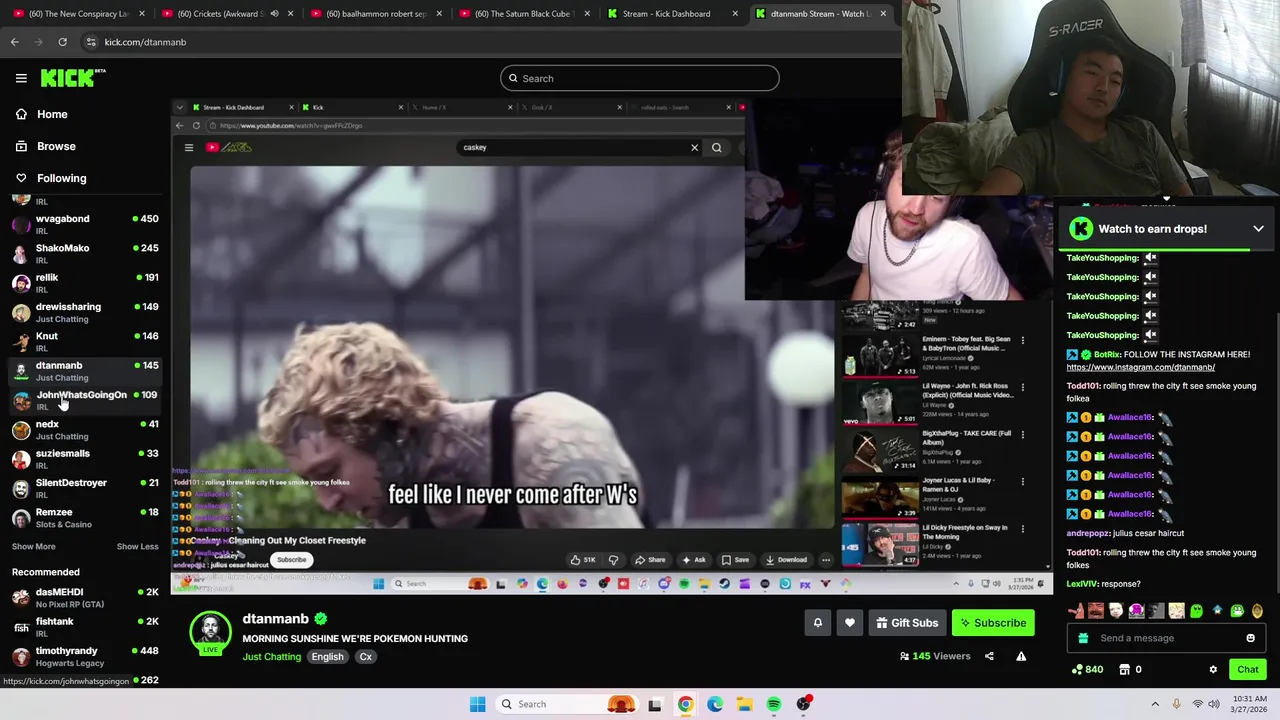Open Spotify from the taskbar

pyautogui.click(x=774, y=704)
